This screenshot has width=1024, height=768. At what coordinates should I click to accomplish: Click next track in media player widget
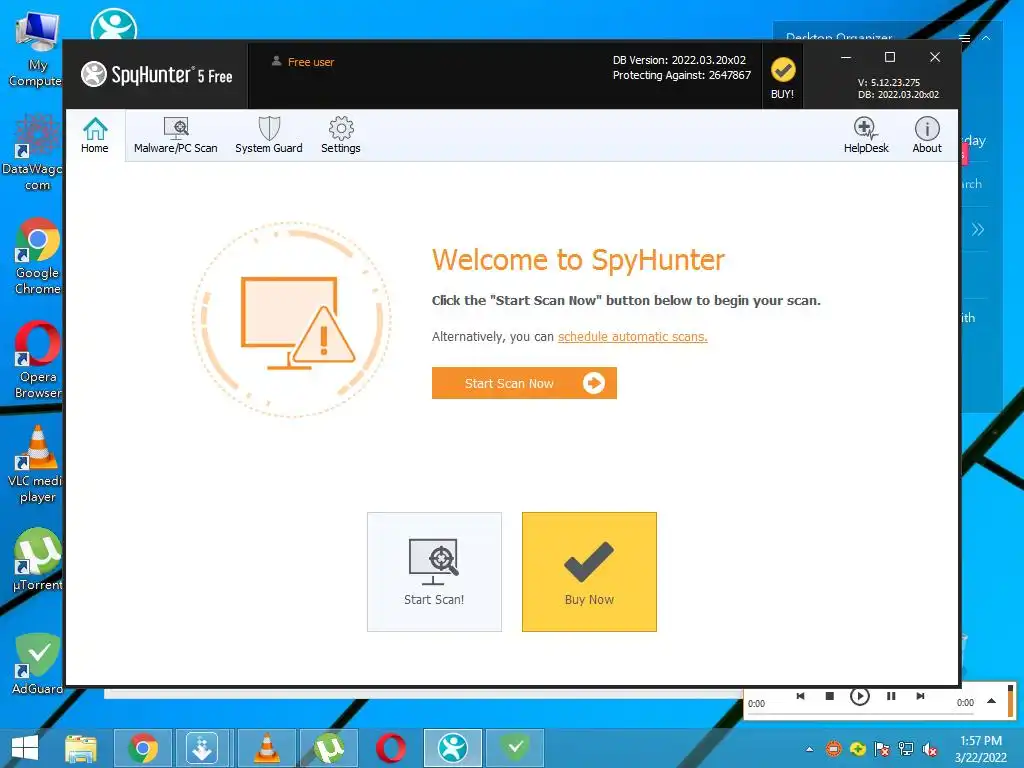[x=920, y=696]
